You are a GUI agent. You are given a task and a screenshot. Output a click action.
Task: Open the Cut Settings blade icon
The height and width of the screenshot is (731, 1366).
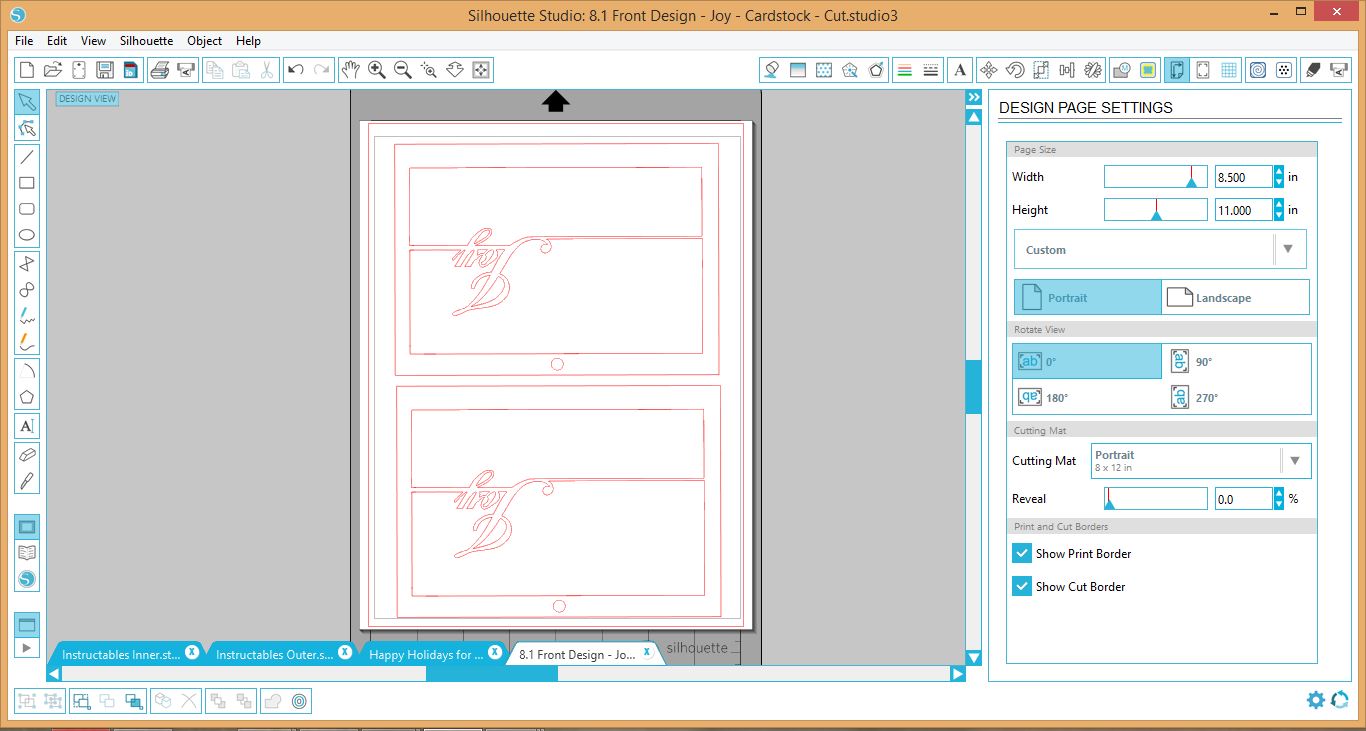click(x=1313, y=70)
